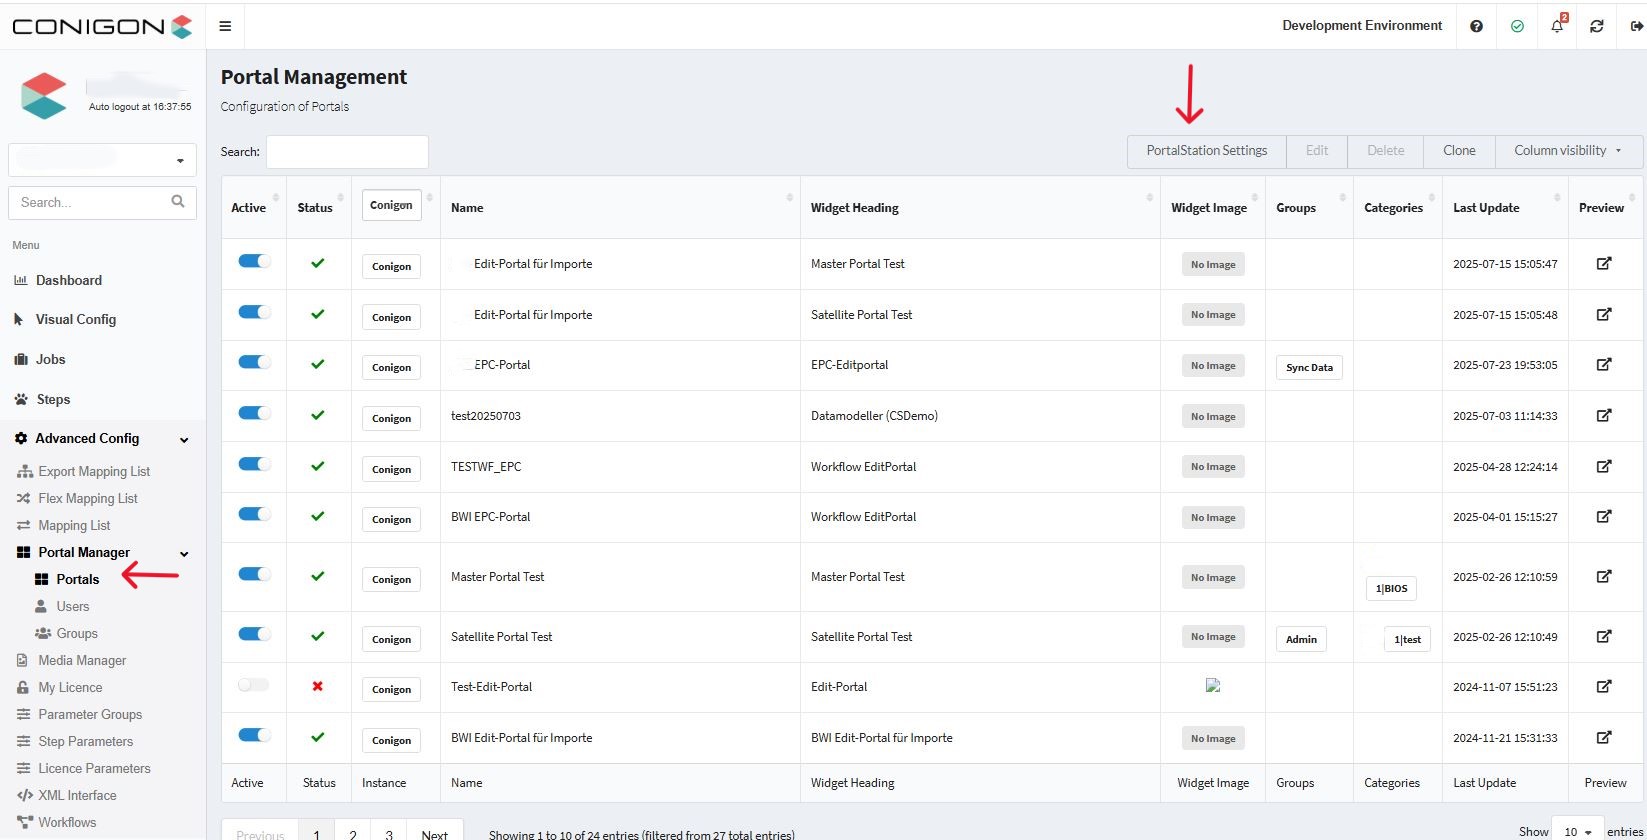This screenshot has height=840, width=1647.
Task: Click the Clone button
Action: (x=1458, y=151)
